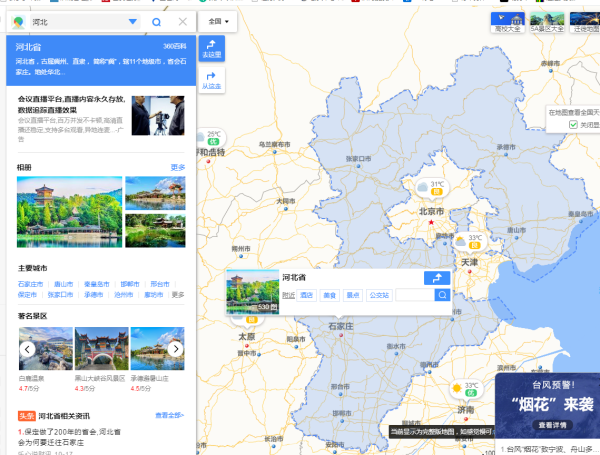Expand the '全国' region selector
Screen dimensions: 600x455
[x=219, y=21]
